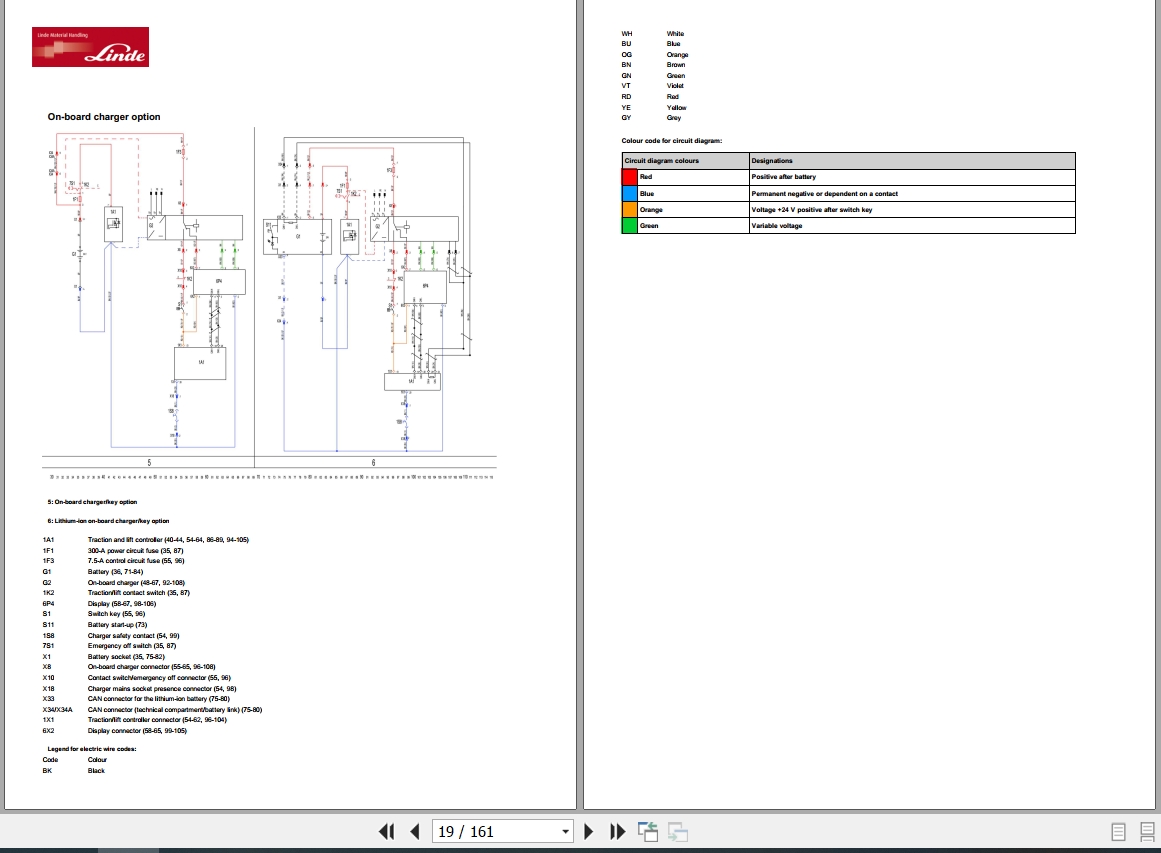Screen dimensions: 1161x853
Task: Click the 'X34/X34A CAN connector' row
Action: point(153,710)
